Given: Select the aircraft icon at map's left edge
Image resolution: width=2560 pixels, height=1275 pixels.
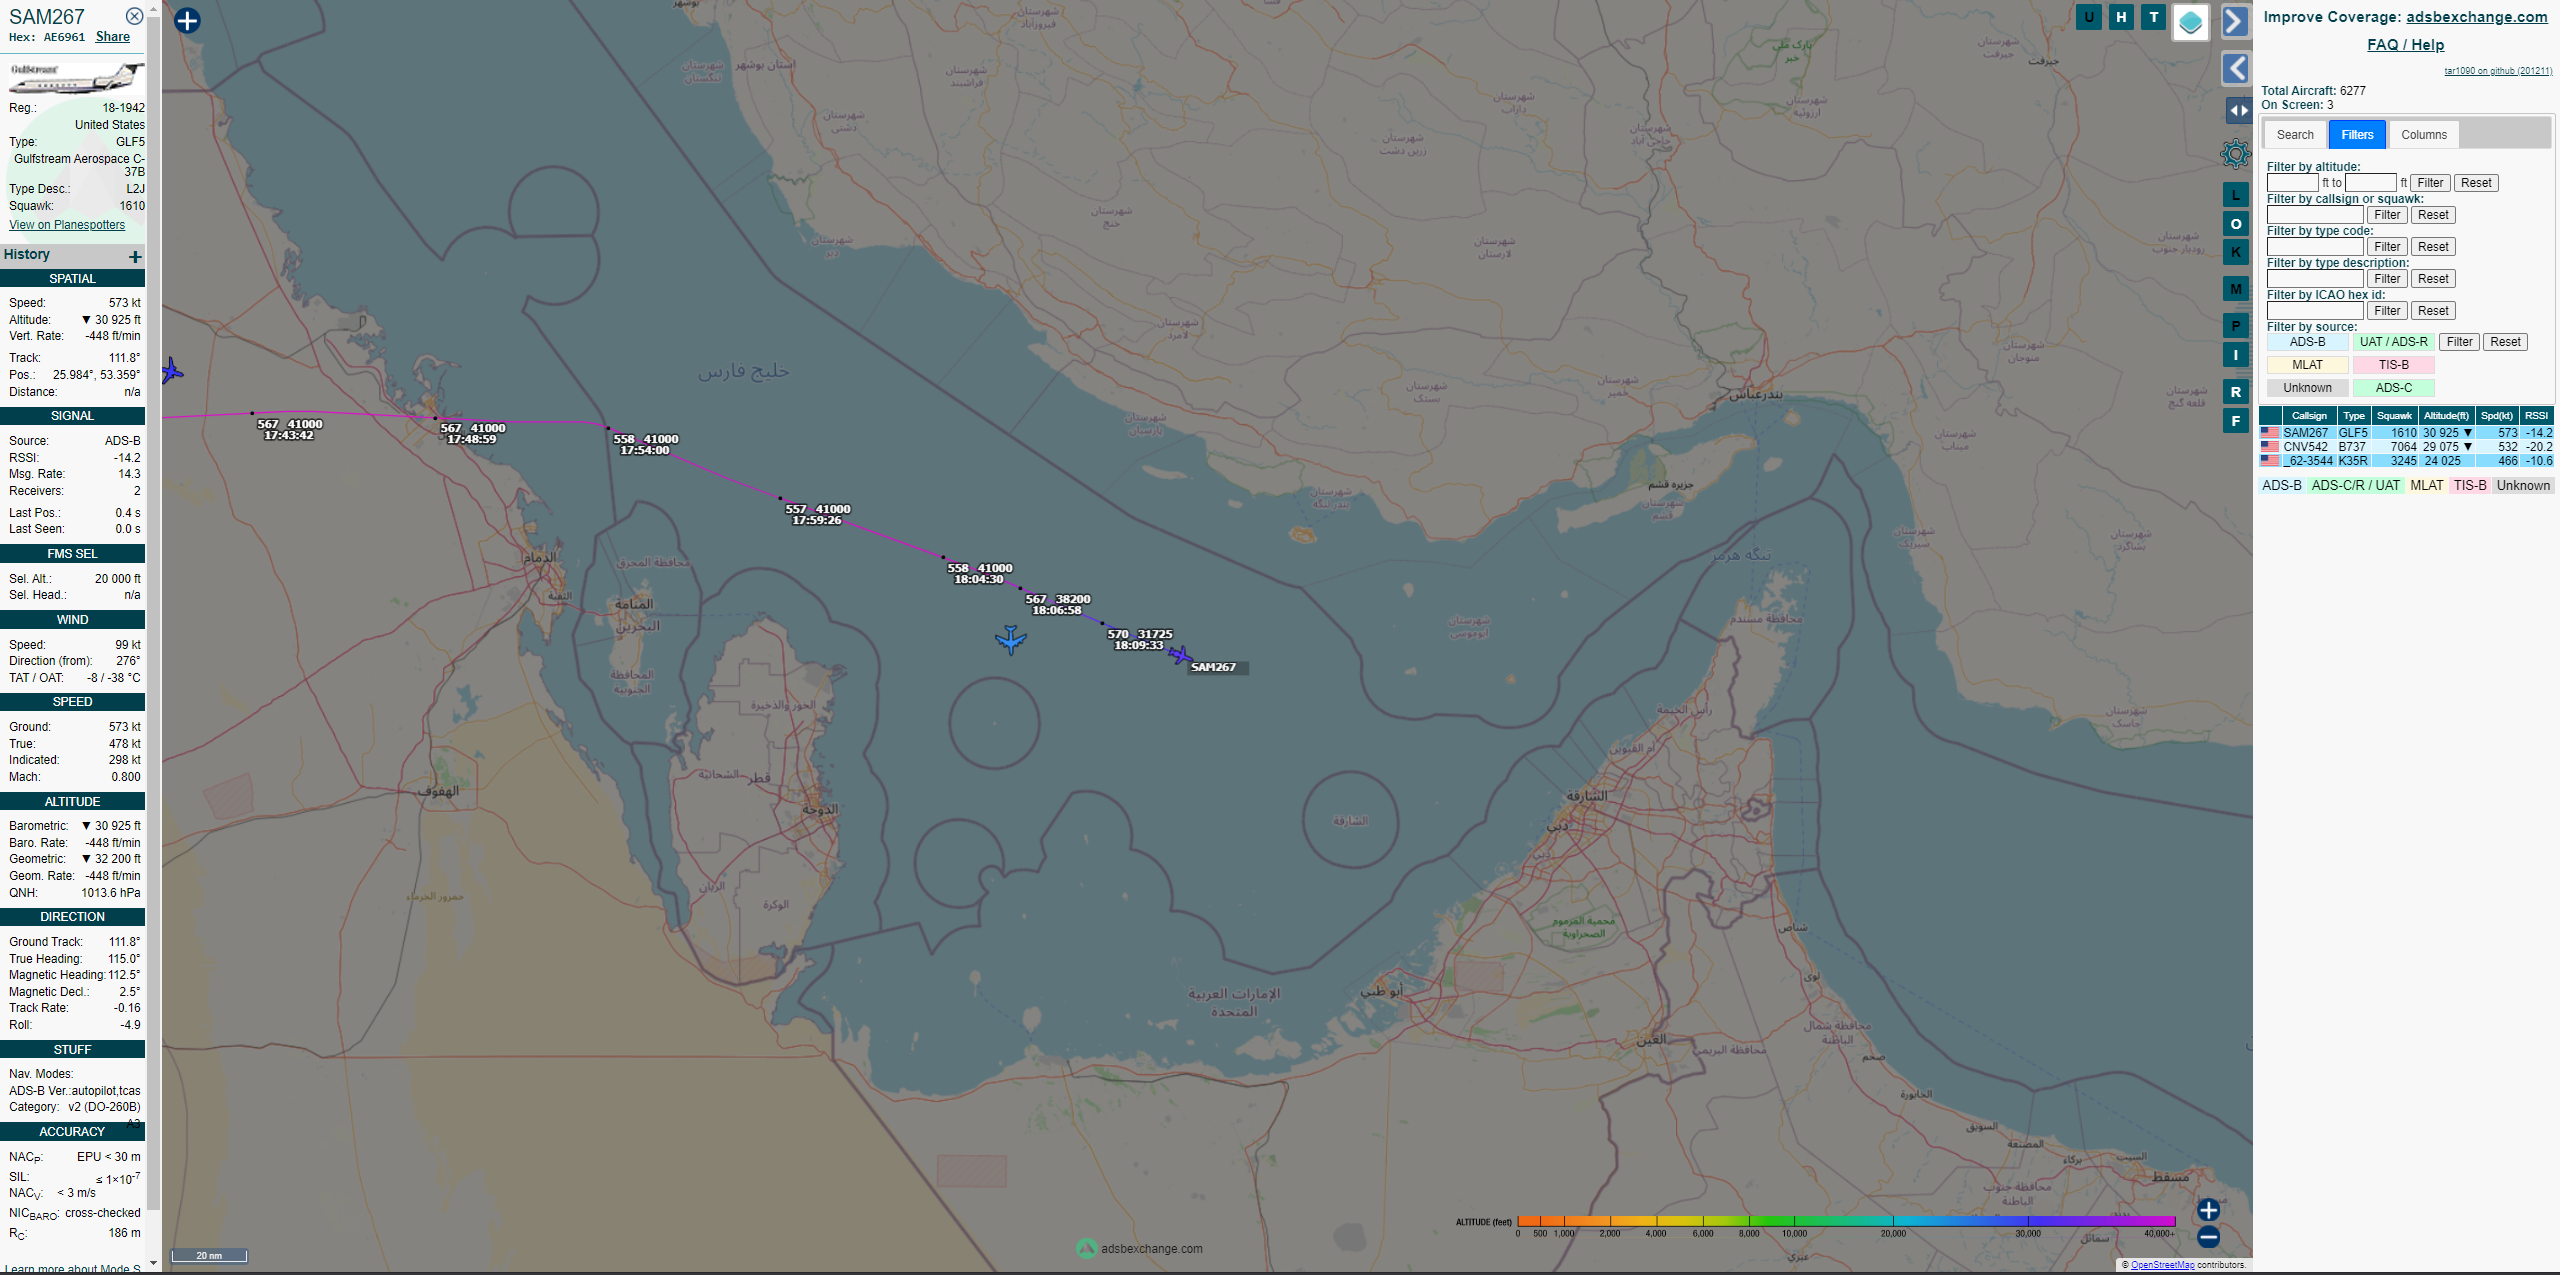Looking at the screenshot, I should tap(171, 371).
